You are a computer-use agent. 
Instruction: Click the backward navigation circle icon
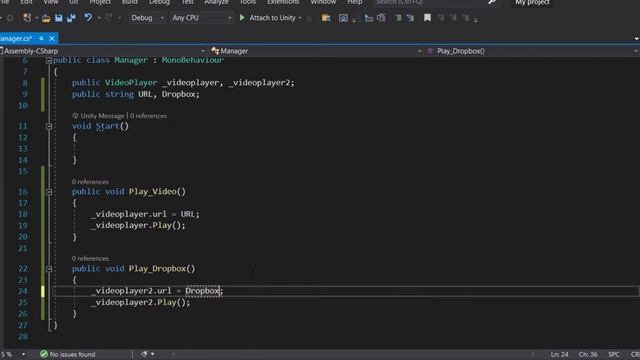[x=10, y=18]
